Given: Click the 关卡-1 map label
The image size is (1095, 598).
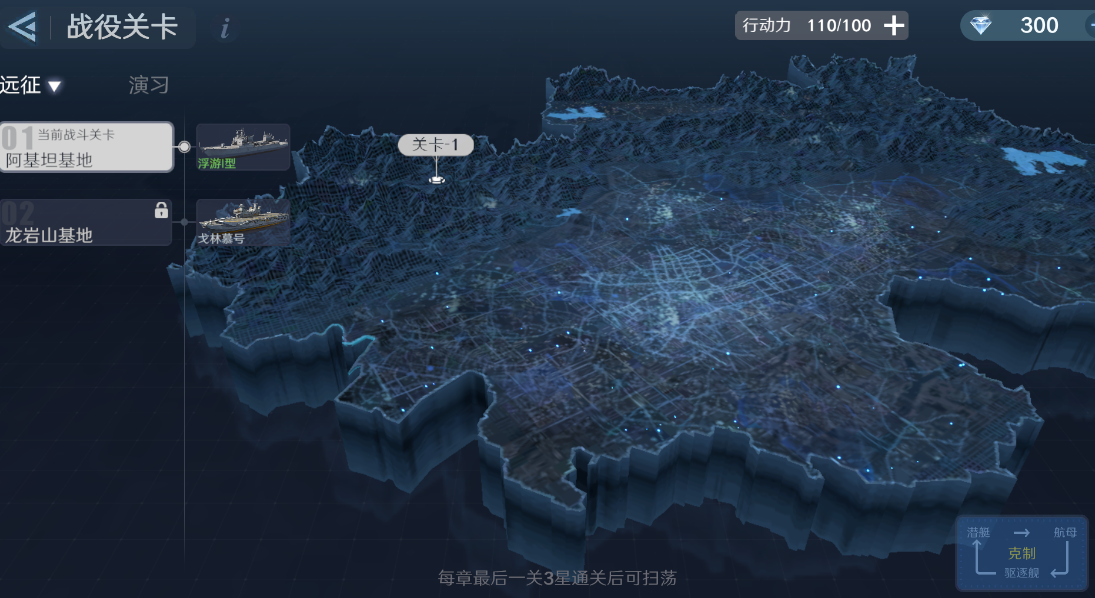Looking at the screenshot, I should tap(436, 145).
